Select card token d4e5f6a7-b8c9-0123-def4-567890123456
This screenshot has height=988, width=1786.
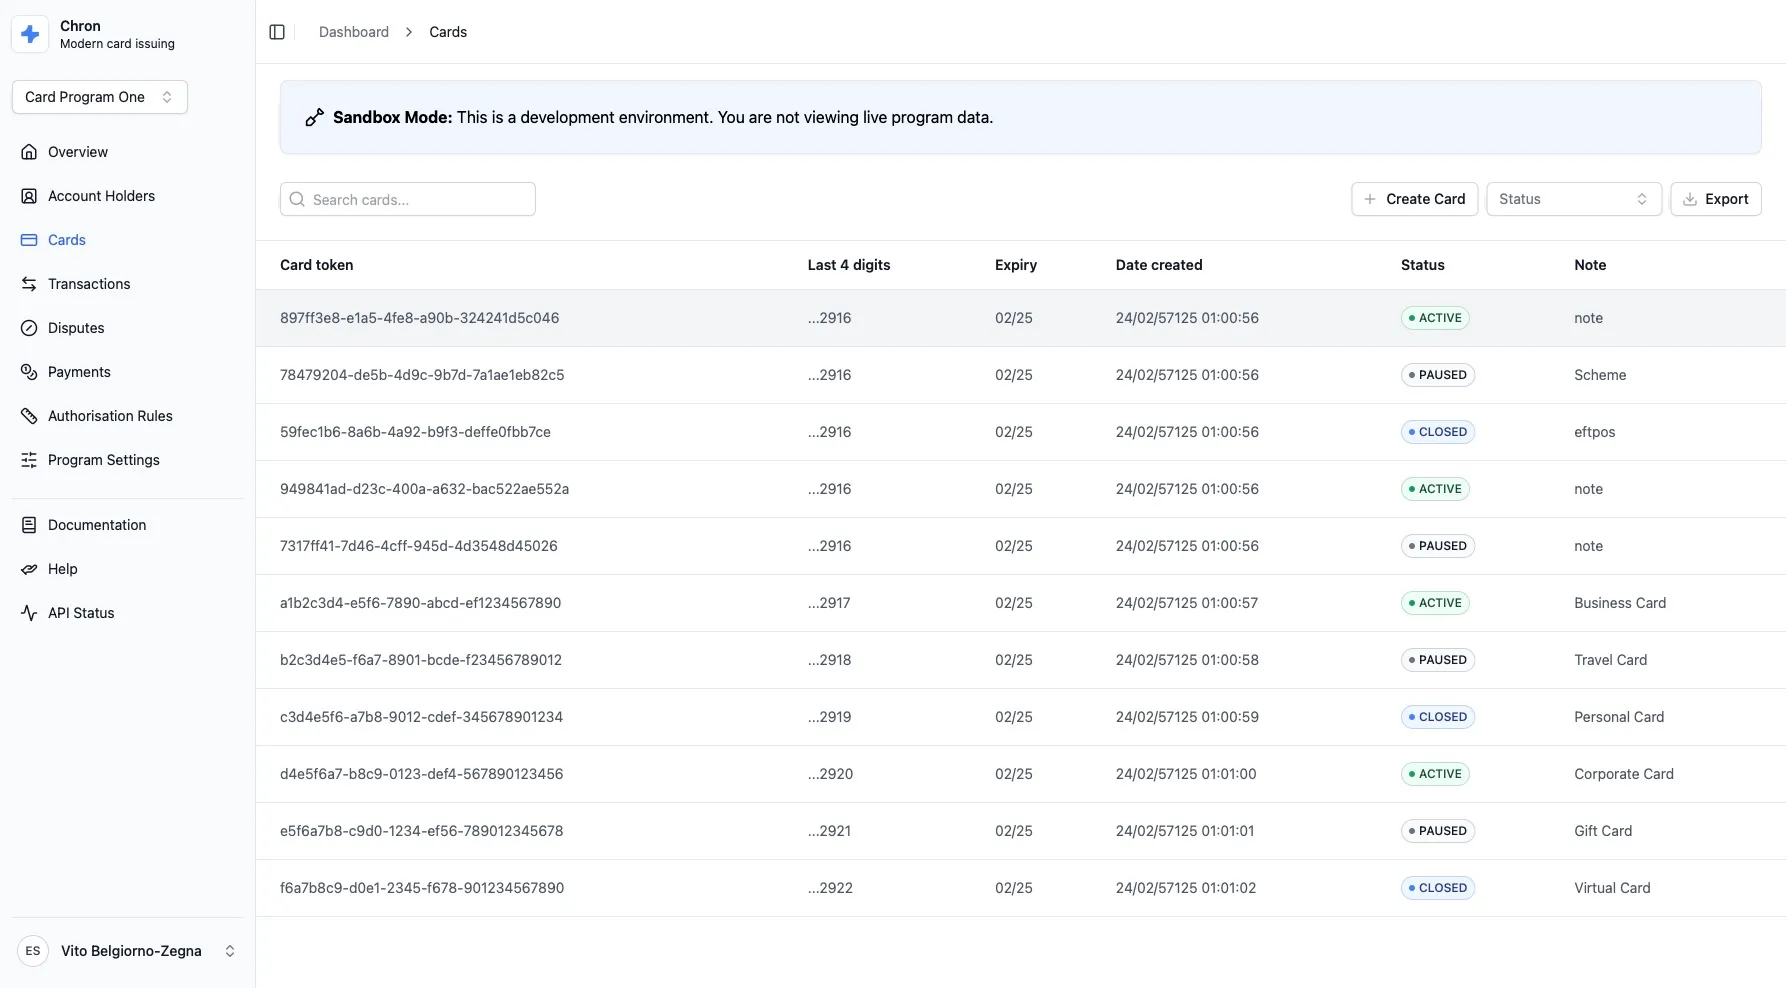click(x=421, y=774)
